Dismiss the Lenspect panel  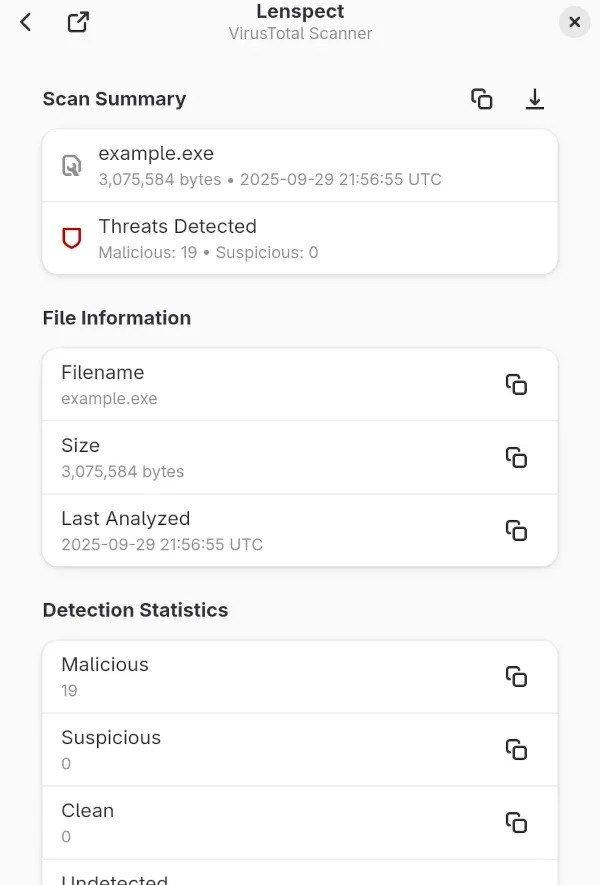click(574, 21)
